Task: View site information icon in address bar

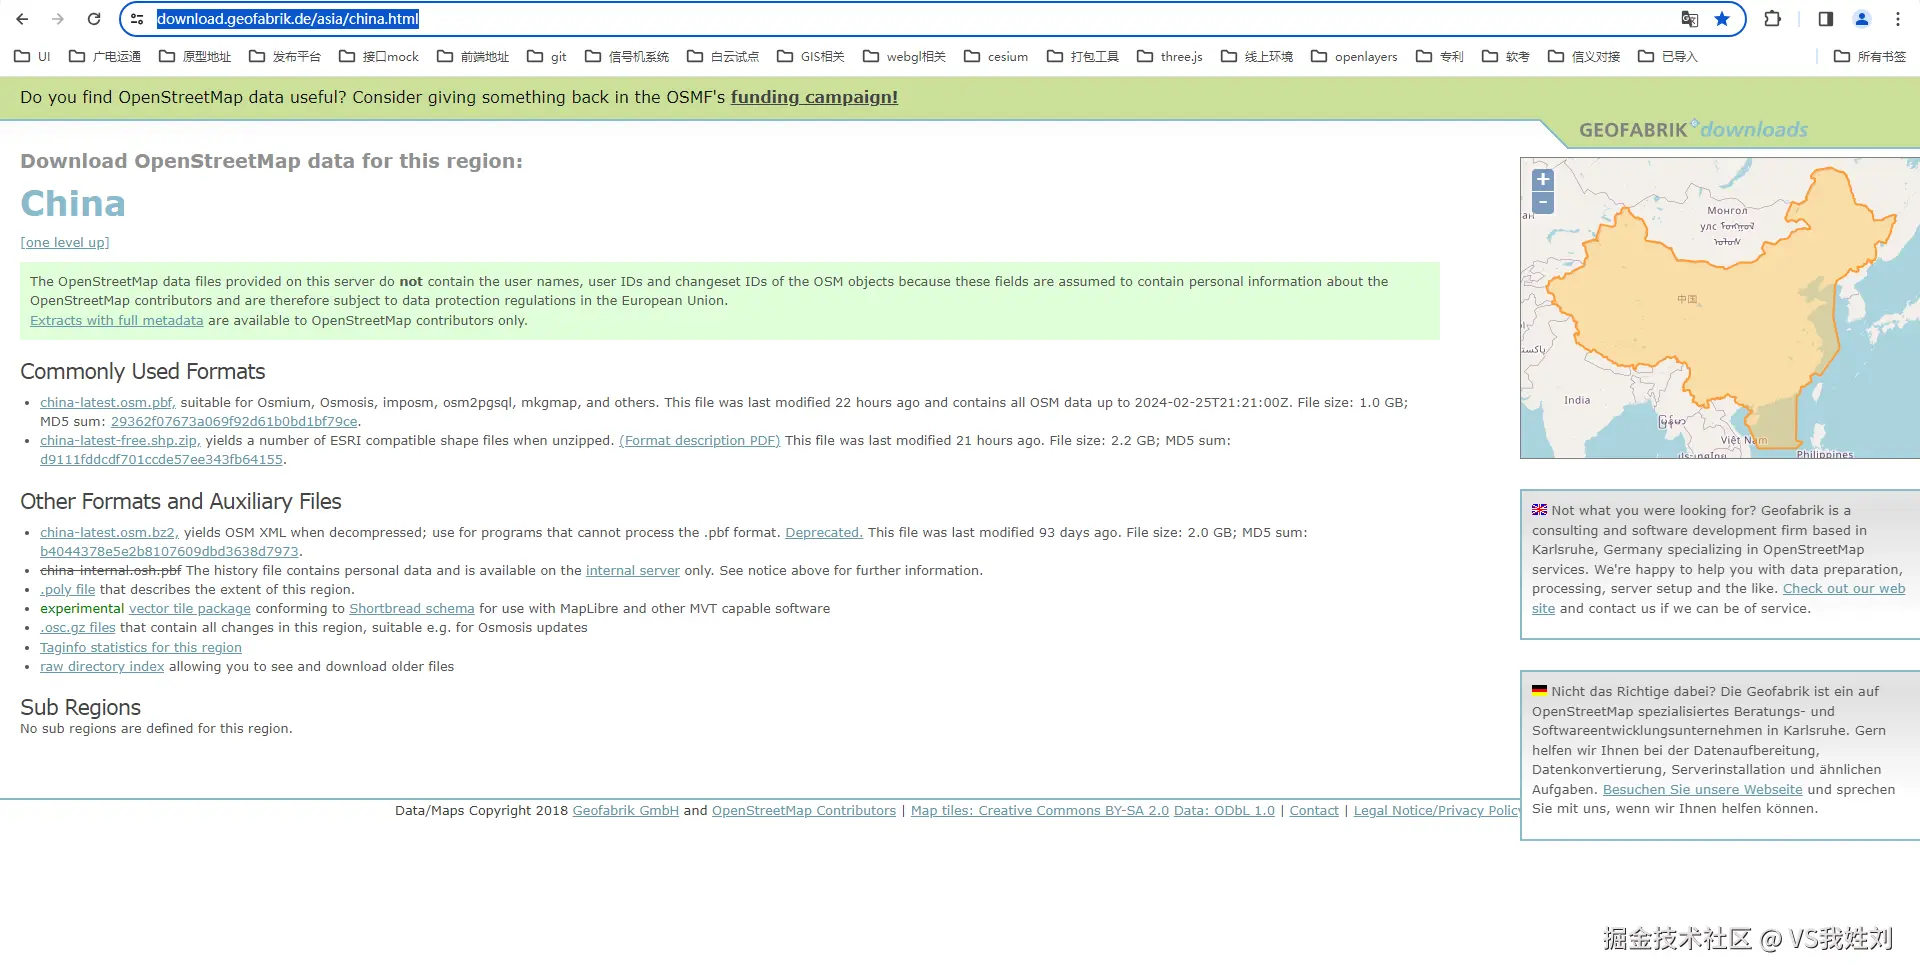Action: pos(137,19)
